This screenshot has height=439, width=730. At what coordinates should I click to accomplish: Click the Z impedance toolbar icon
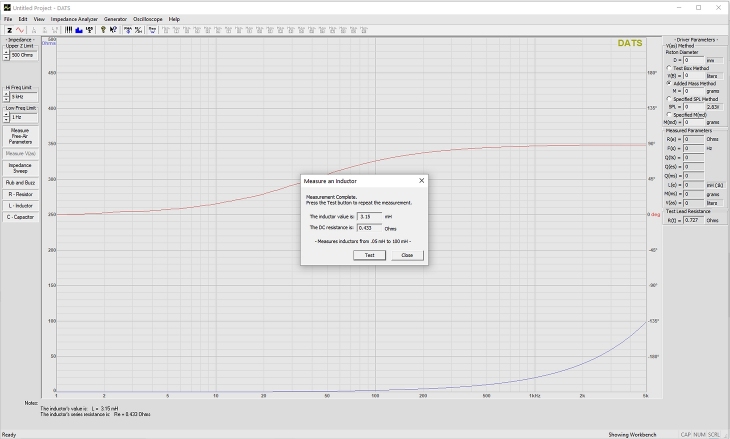[x=8, y=30]
